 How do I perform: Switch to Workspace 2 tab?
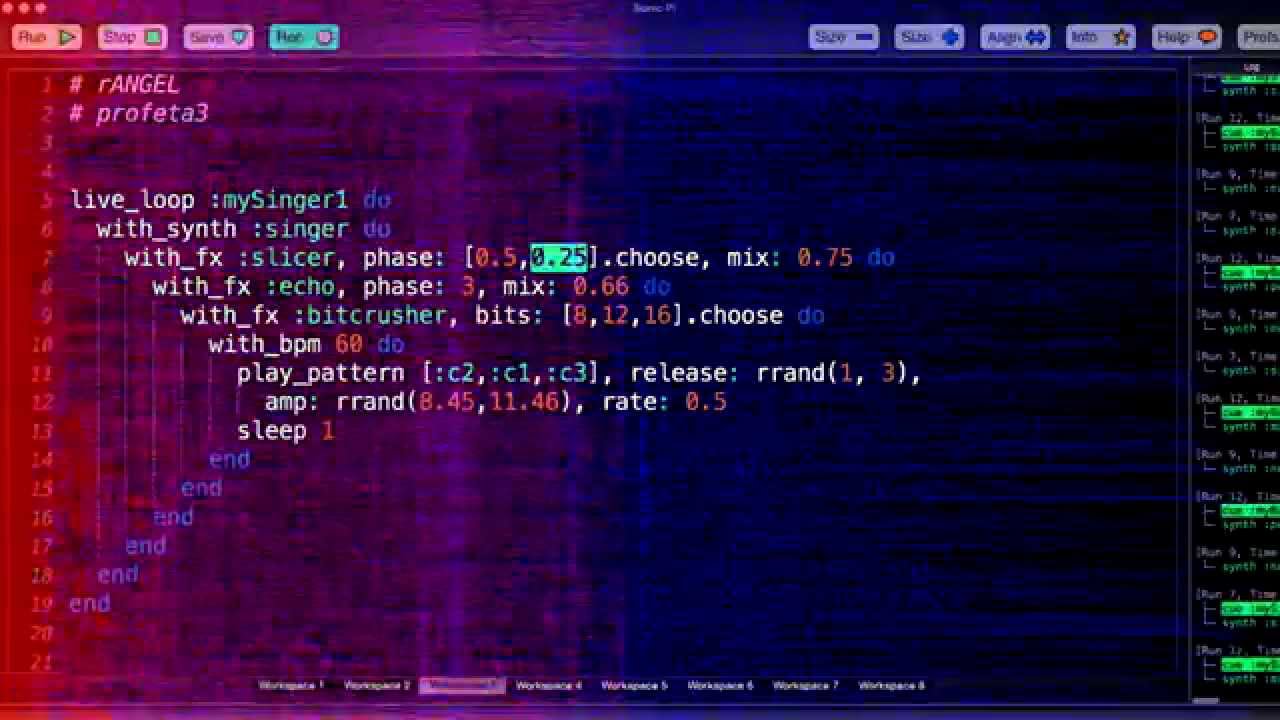377,686
